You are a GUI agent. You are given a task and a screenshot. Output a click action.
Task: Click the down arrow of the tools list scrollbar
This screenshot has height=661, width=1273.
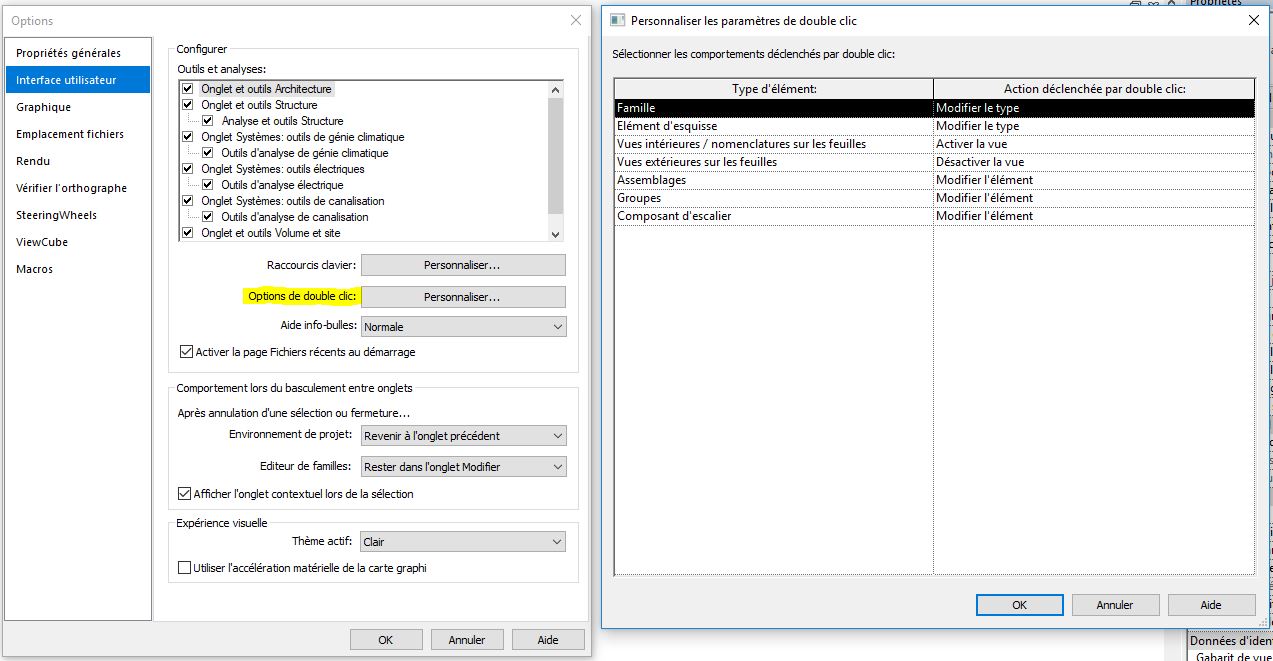(555, 233)
